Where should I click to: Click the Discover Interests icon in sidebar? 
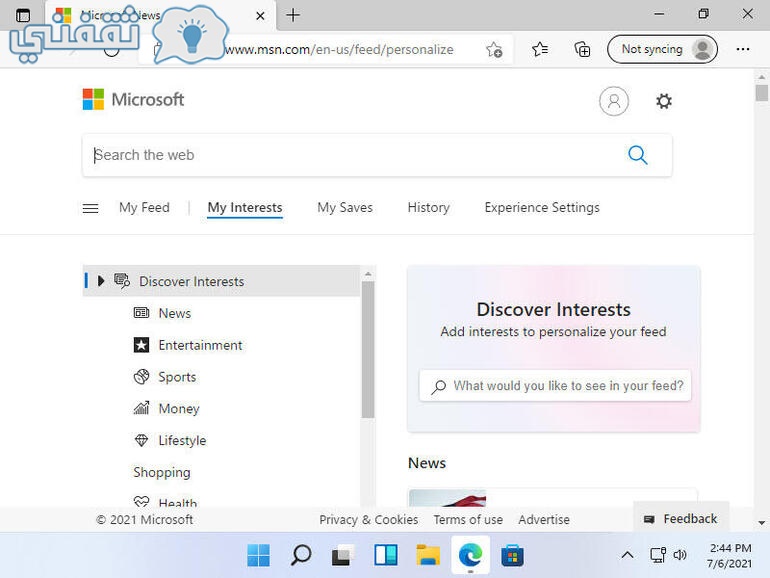(122, 281)
